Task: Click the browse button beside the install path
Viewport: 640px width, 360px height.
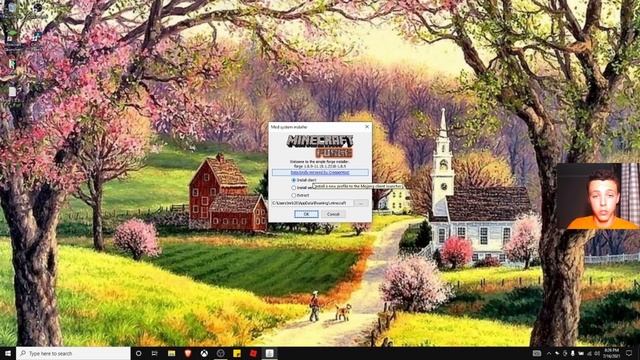Action: pyautogui.click(x=361, y=203)
